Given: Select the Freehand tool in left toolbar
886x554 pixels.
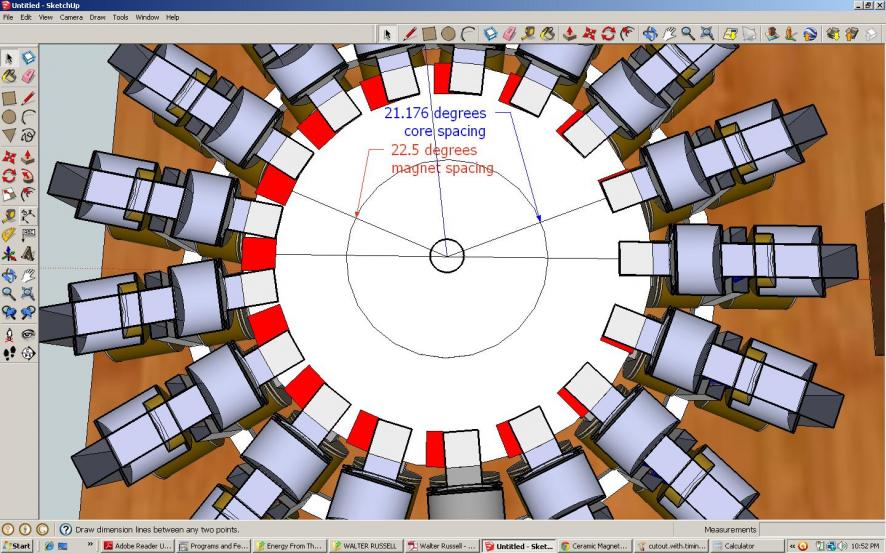Looking at the screenshot, I should click(x=28, y=135).
